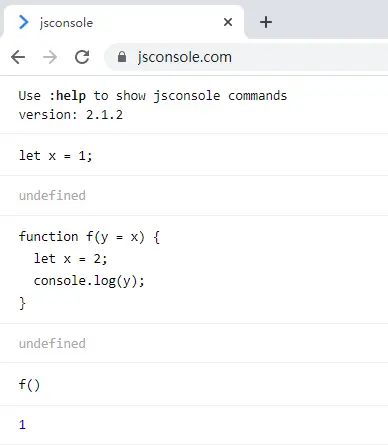
Task: Click the browser forward arrow
Action: [x=50, y=57]
